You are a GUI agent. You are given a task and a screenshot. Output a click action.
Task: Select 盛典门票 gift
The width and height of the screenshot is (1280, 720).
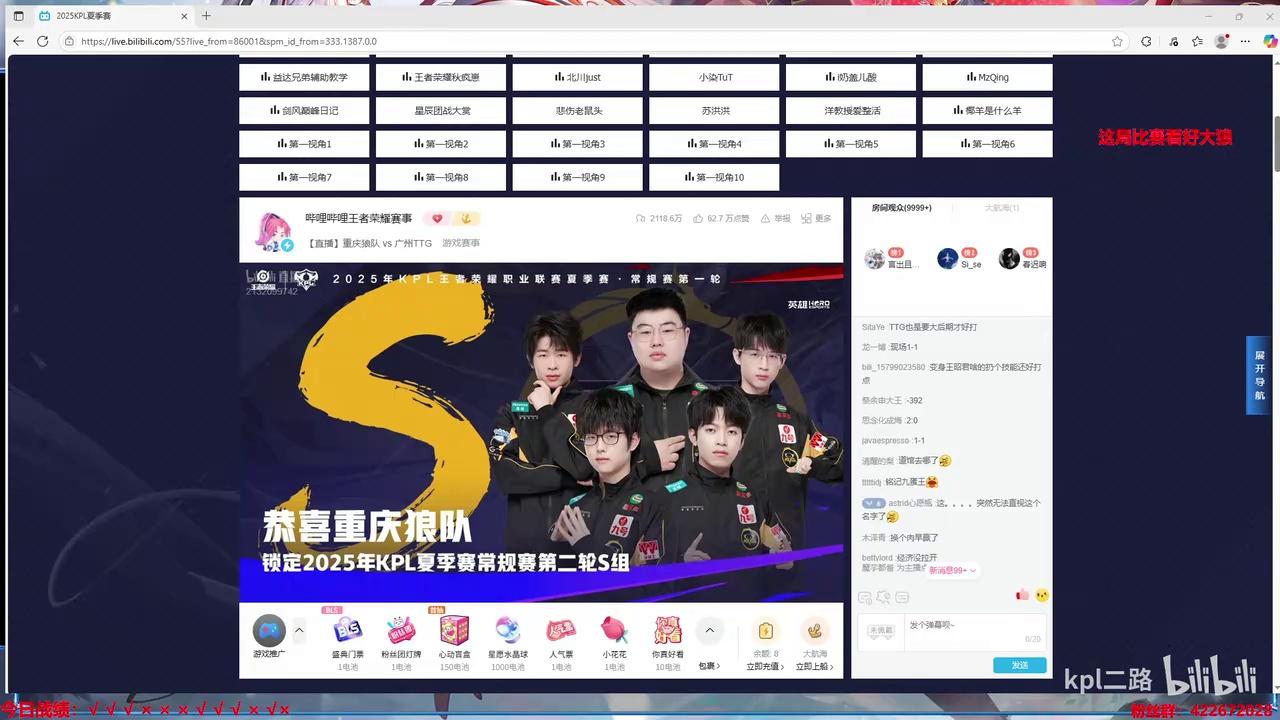(348, 640)
